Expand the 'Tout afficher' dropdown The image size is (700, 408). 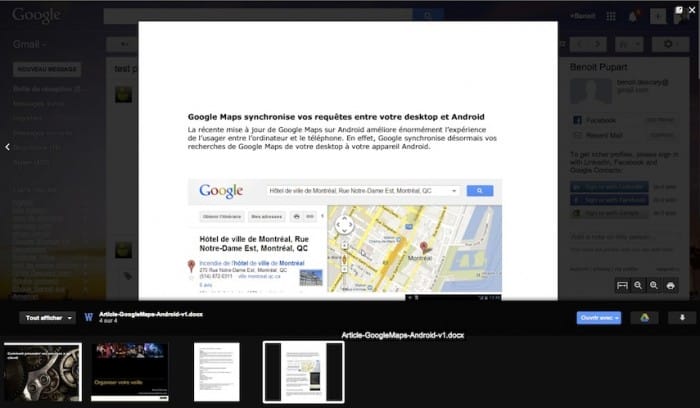click(47, 318)
